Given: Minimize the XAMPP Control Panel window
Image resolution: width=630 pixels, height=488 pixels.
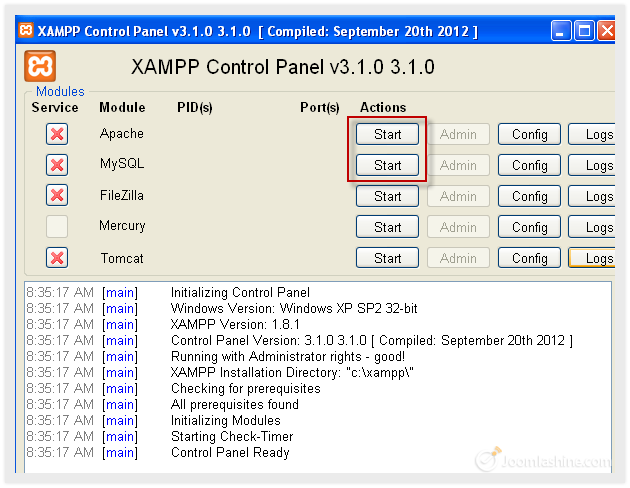Looking at the screenshot, I should click(562, 31).
